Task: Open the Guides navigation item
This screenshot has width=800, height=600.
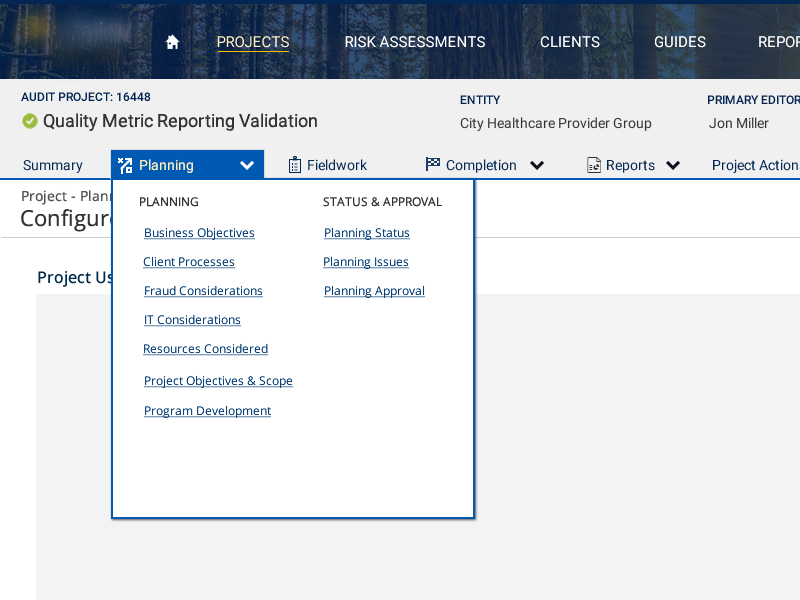Action: coord(680,42)
